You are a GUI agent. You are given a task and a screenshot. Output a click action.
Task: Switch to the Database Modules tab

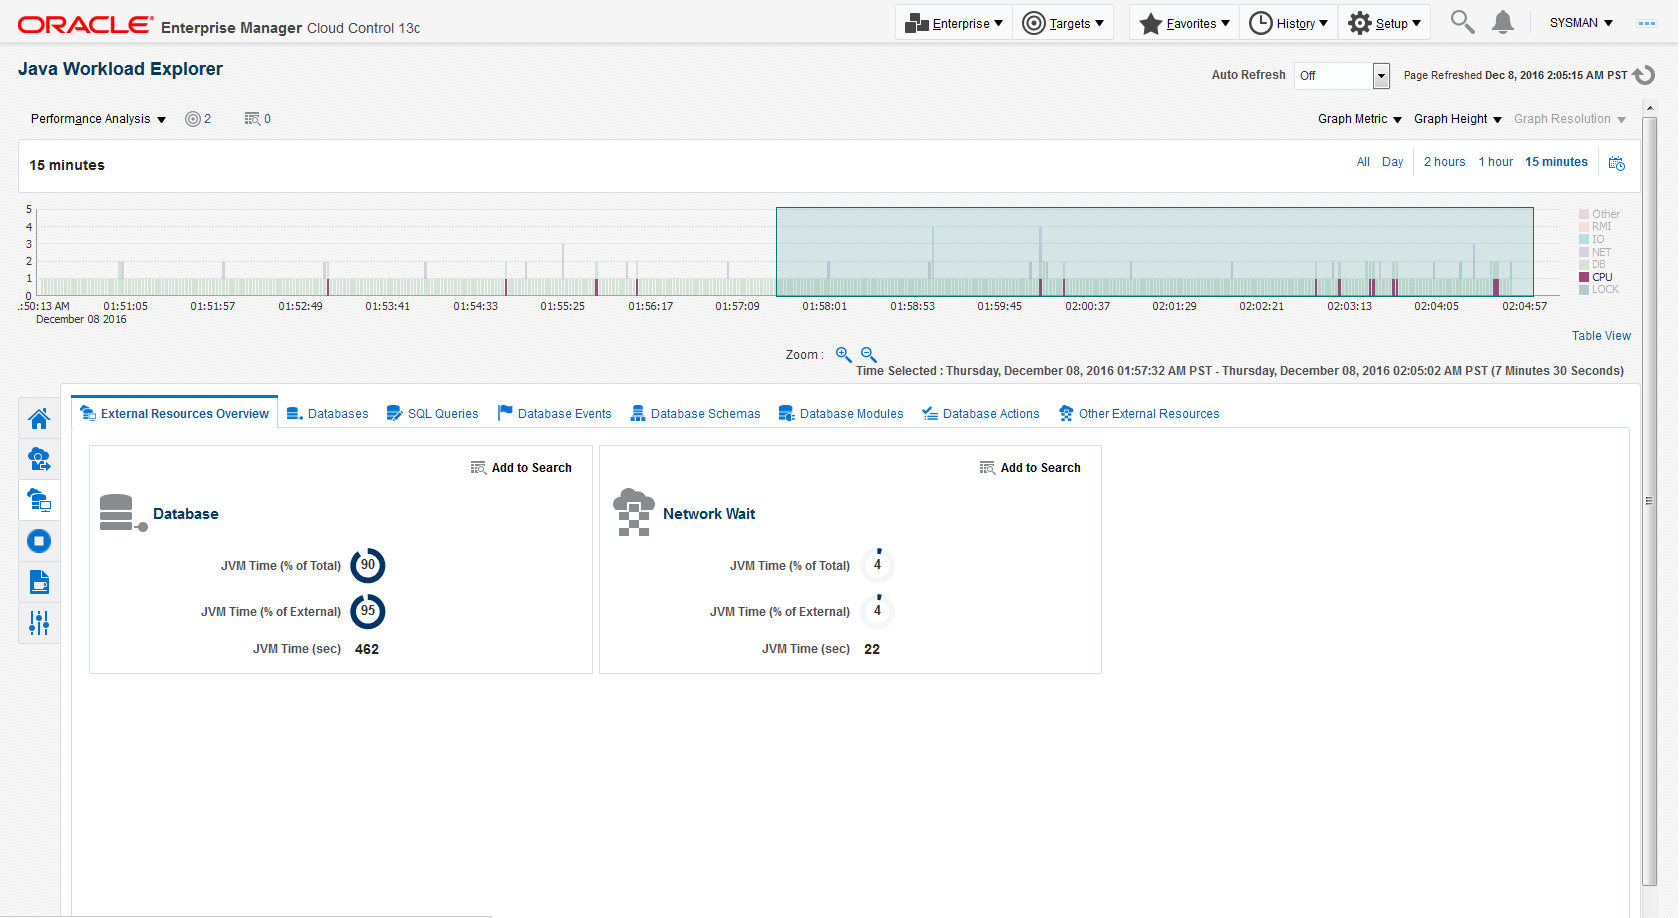pyautogui.click(x=841, y=414)
